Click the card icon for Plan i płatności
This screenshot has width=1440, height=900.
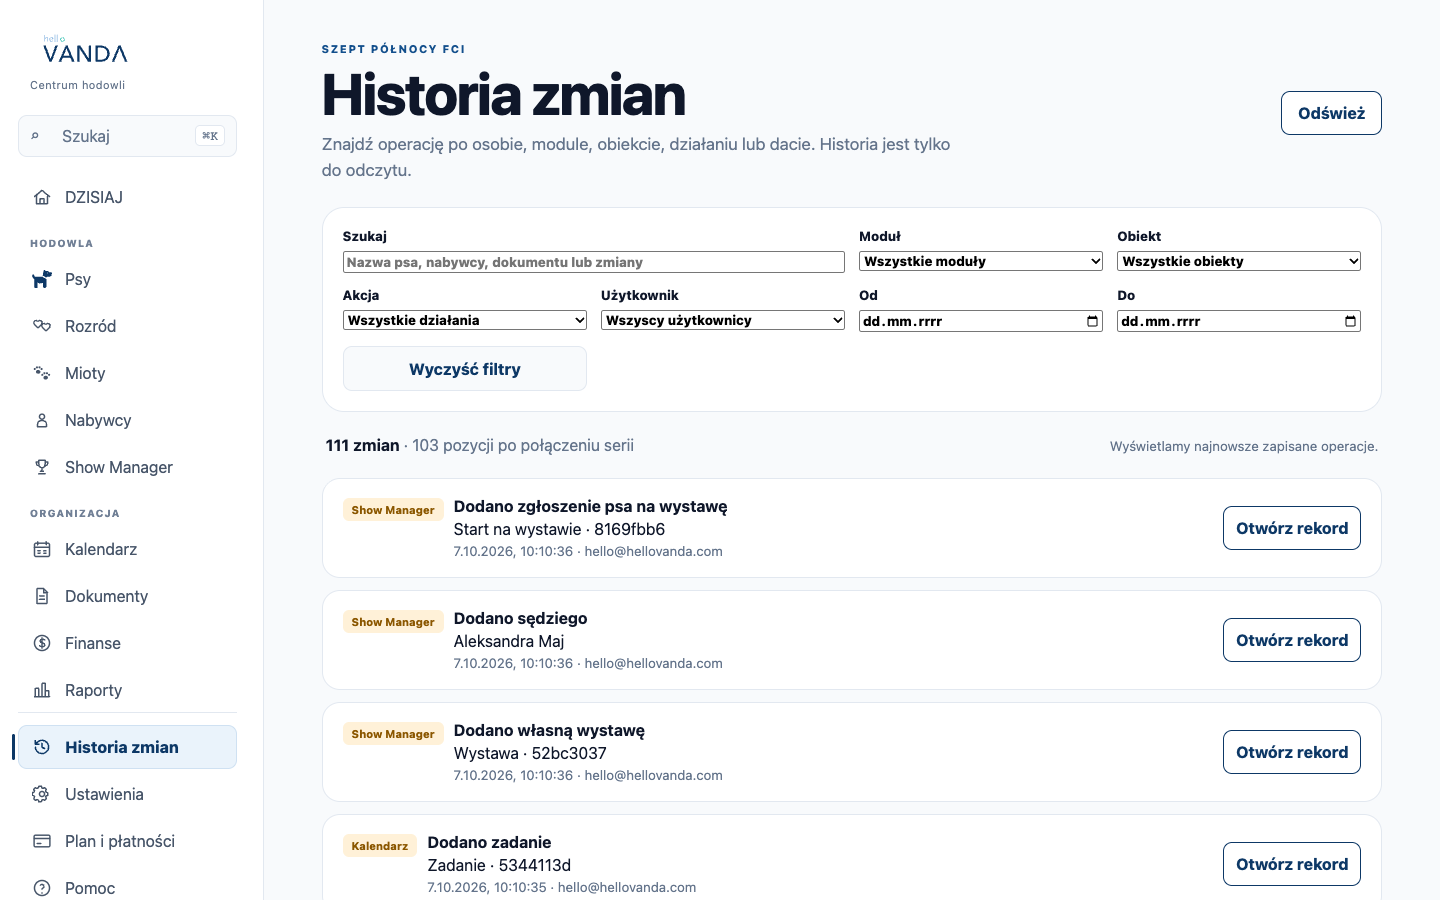pos(42,841)
